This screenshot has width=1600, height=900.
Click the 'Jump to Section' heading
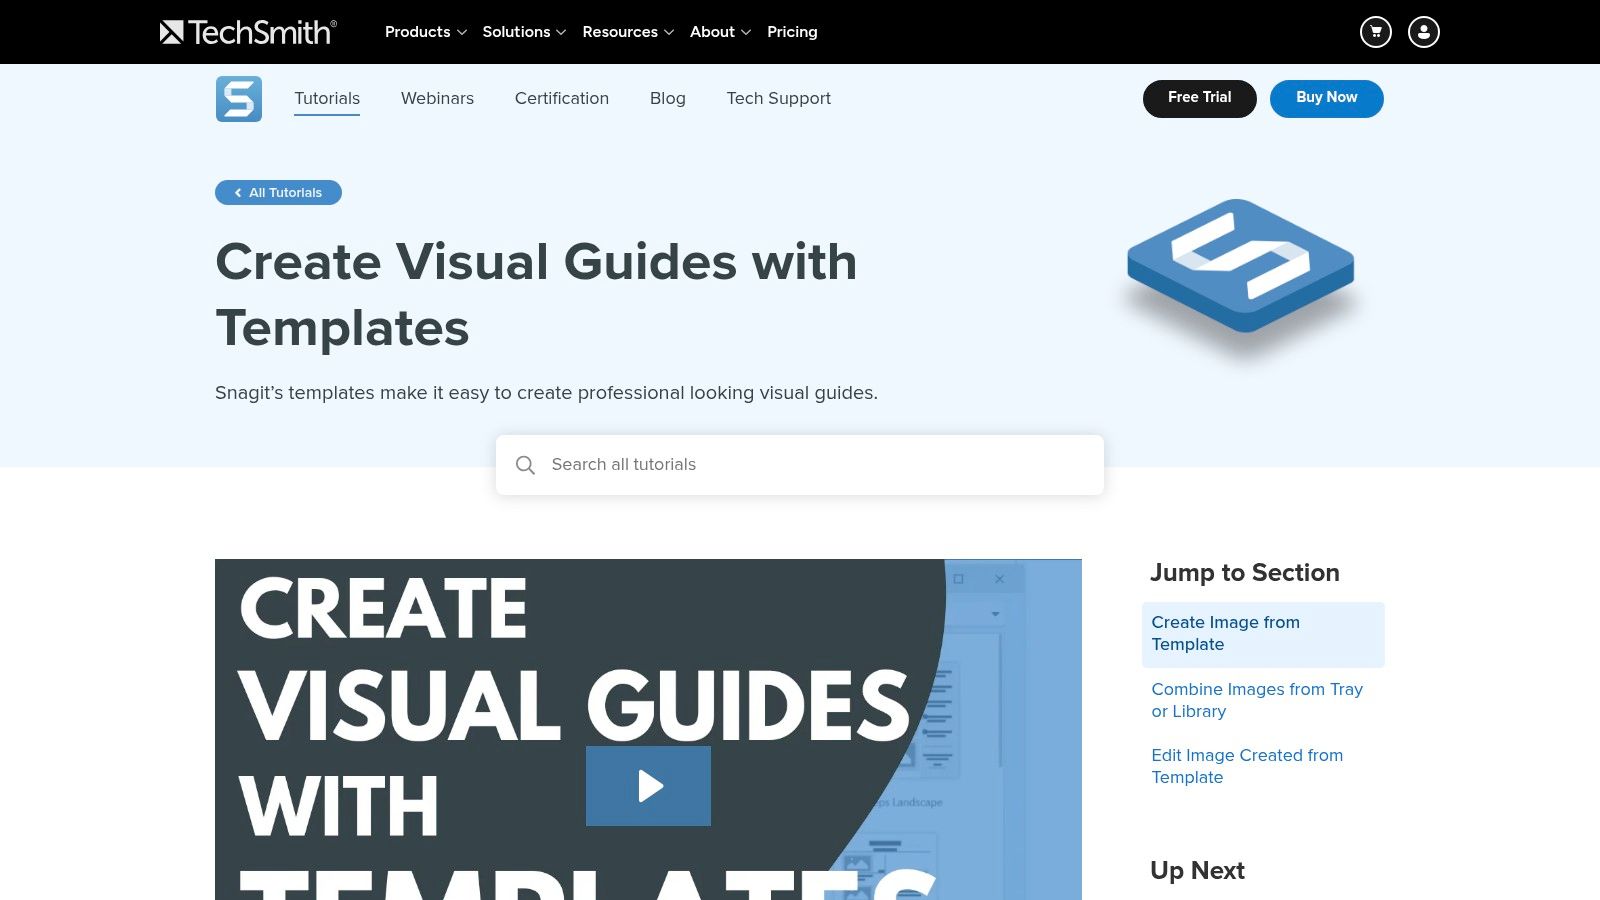(1244, 573)
